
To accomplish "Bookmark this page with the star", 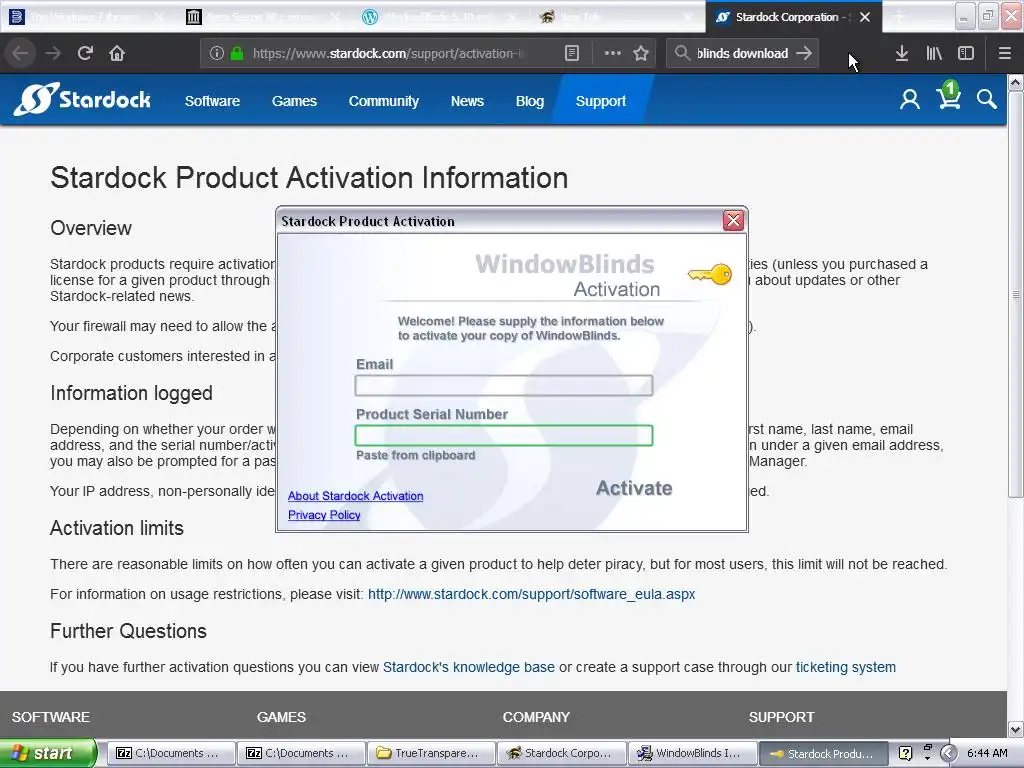I will coord(641,53).
